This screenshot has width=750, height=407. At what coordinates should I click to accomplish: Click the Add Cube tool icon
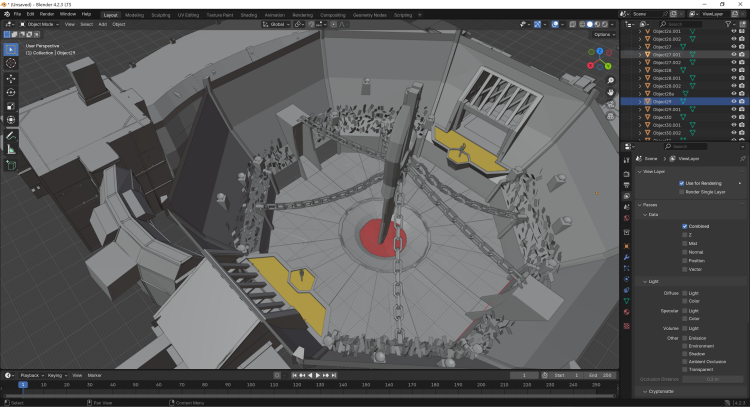(x=11, y=165)
